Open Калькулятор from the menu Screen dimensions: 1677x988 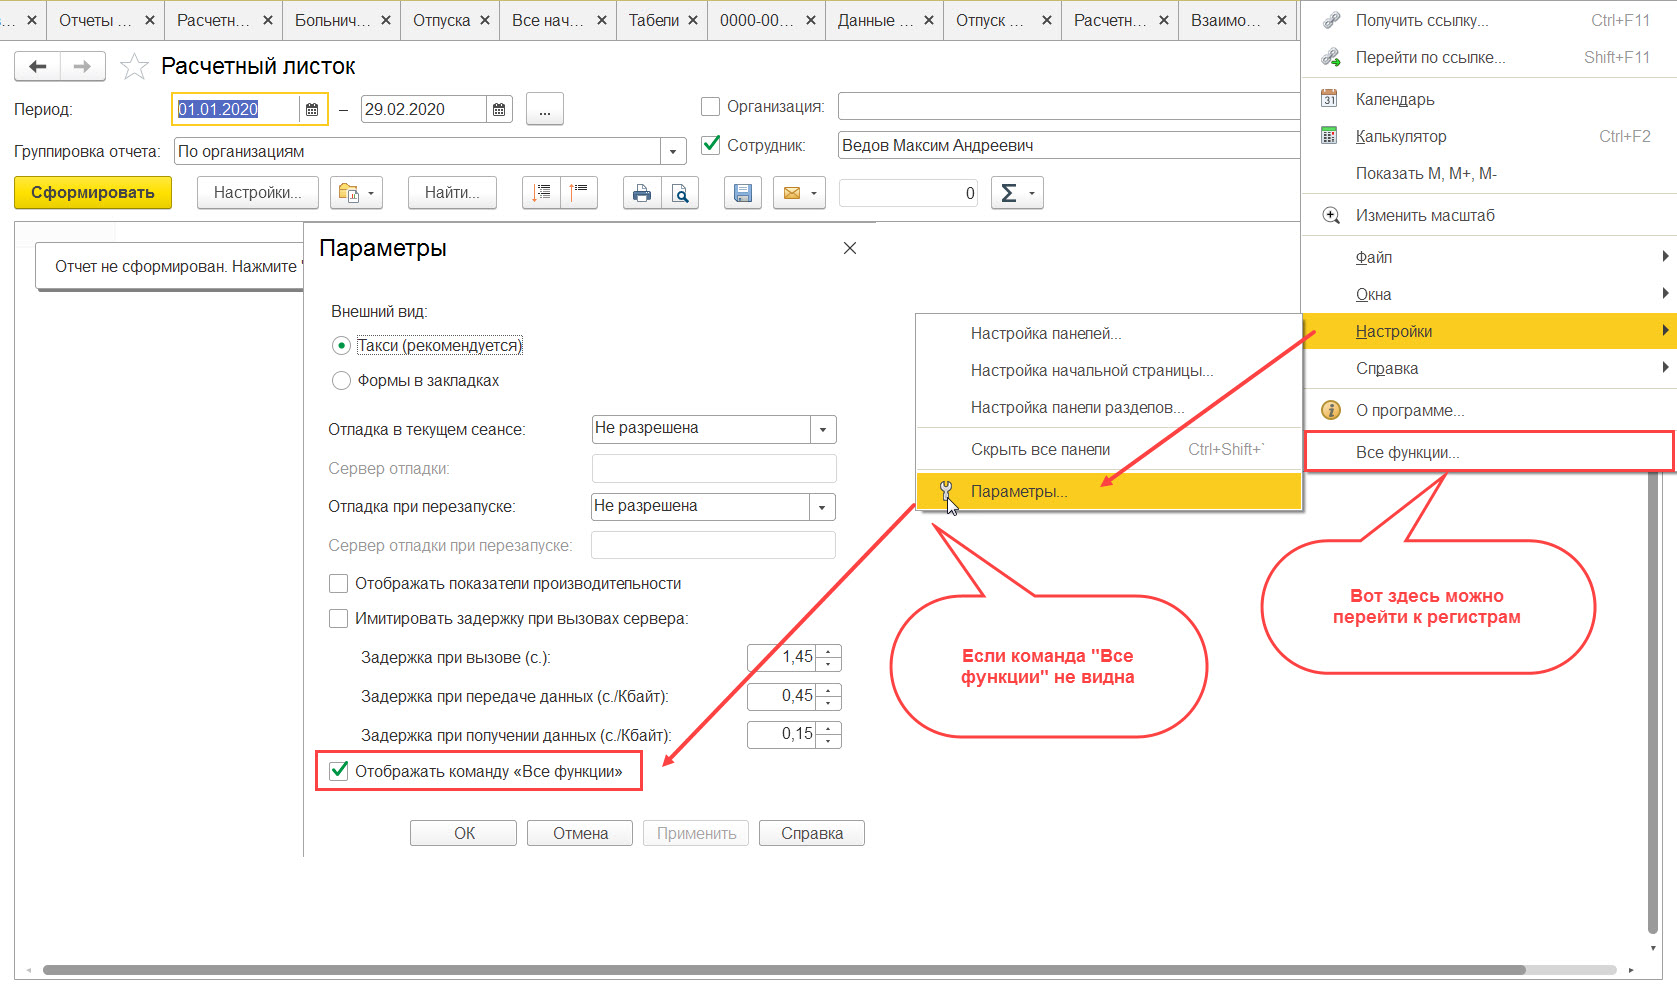[x=1489, y=136]
